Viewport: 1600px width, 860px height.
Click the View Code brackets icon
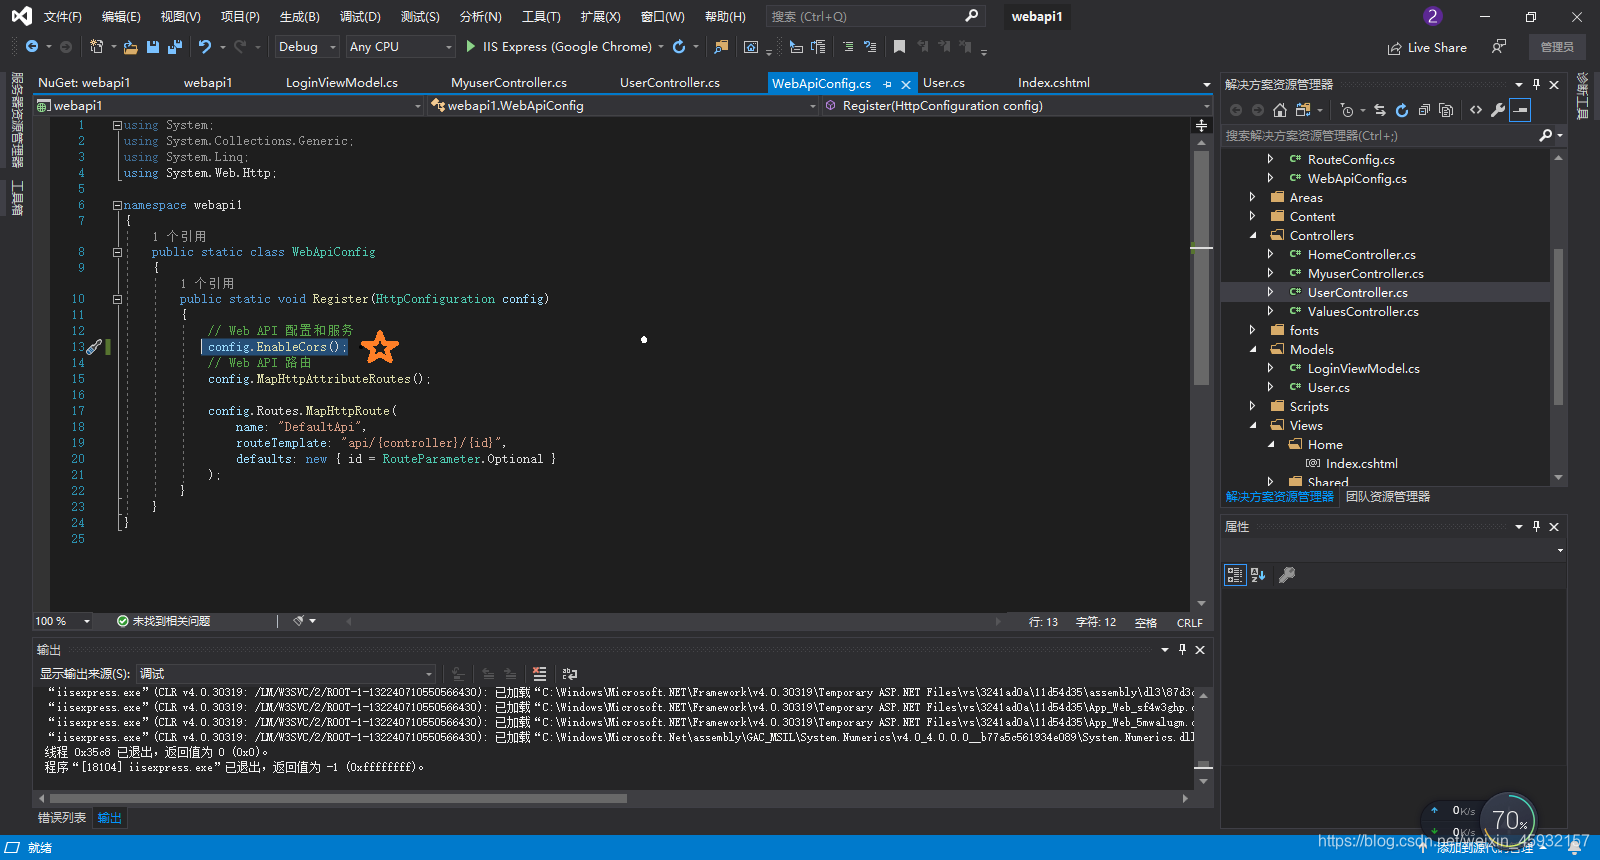coord(1476,110)
